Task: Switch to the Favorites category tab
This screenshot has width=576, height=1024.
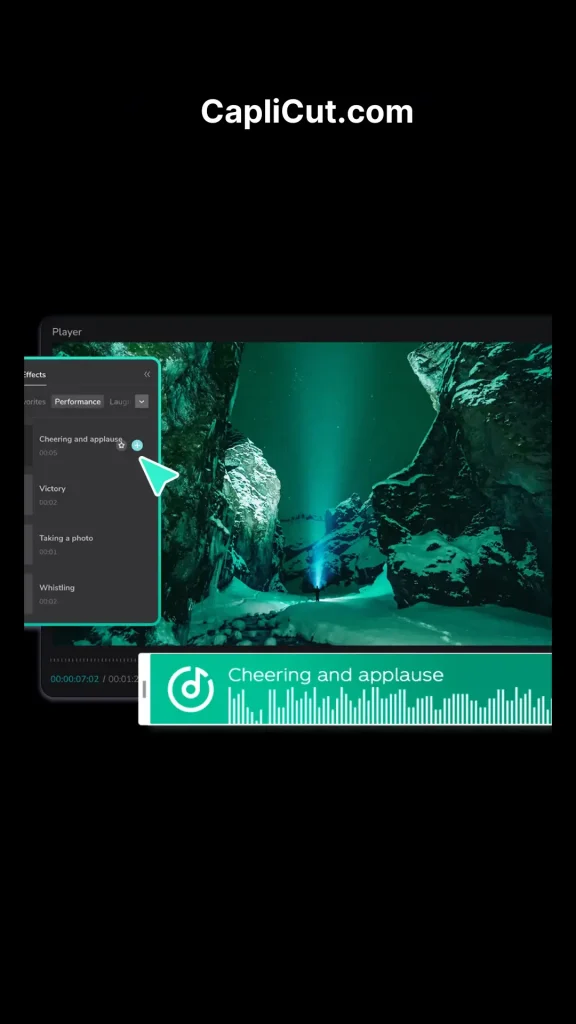Action: 35,402
